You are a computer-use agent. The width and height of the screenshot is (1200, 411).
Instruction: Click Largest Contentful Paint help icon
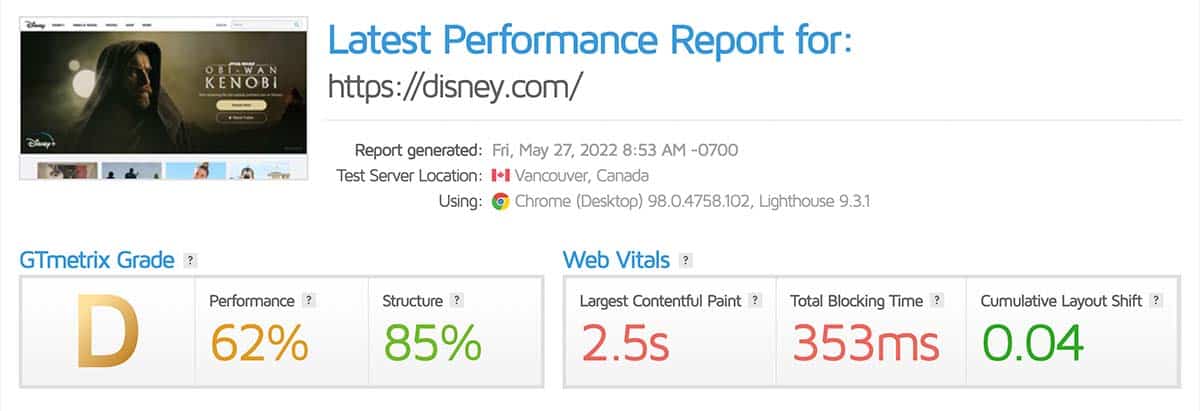[755, 300]
